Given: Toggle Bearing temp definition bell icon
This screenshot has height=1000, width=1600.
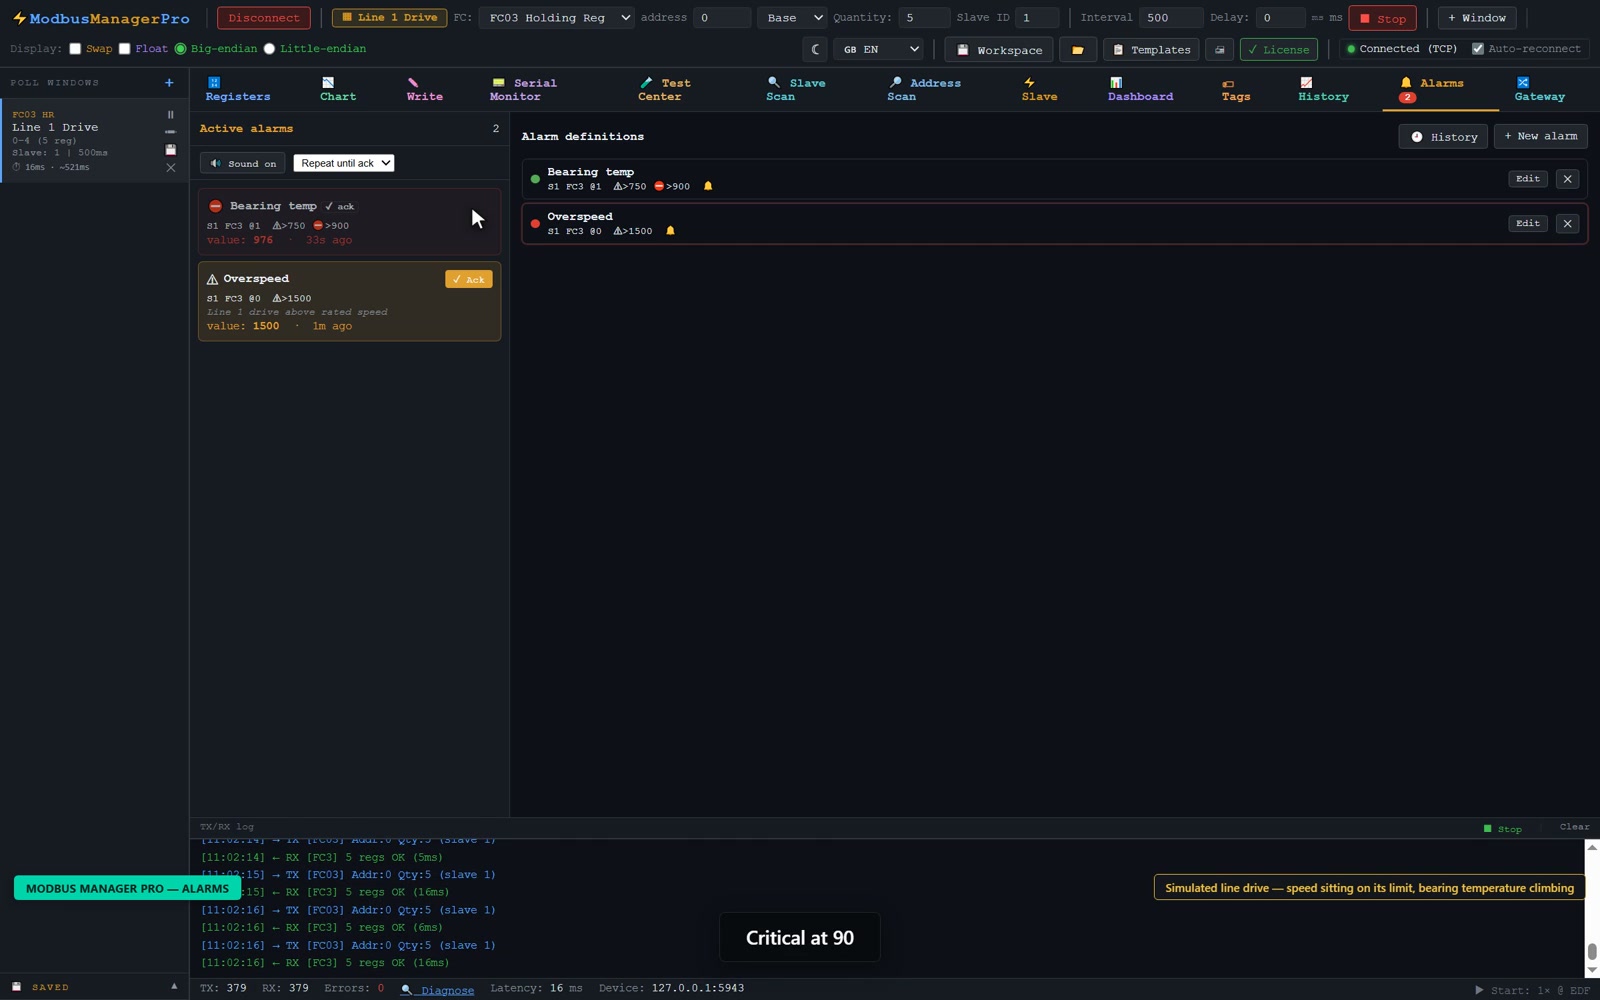Looking at the screenshot, I should coord(708,186).
